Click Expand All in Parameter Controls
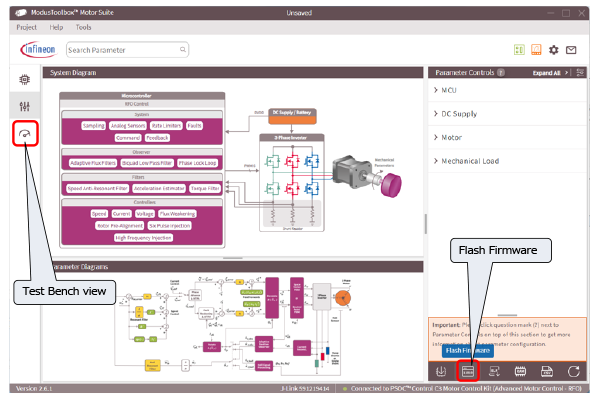The image size is (600, 400). (546, 73)
